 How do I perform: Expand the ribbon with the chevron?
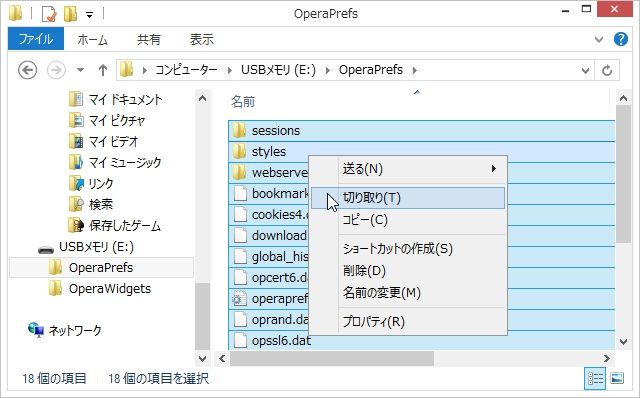pyautogui.click(x=599, y=39)
